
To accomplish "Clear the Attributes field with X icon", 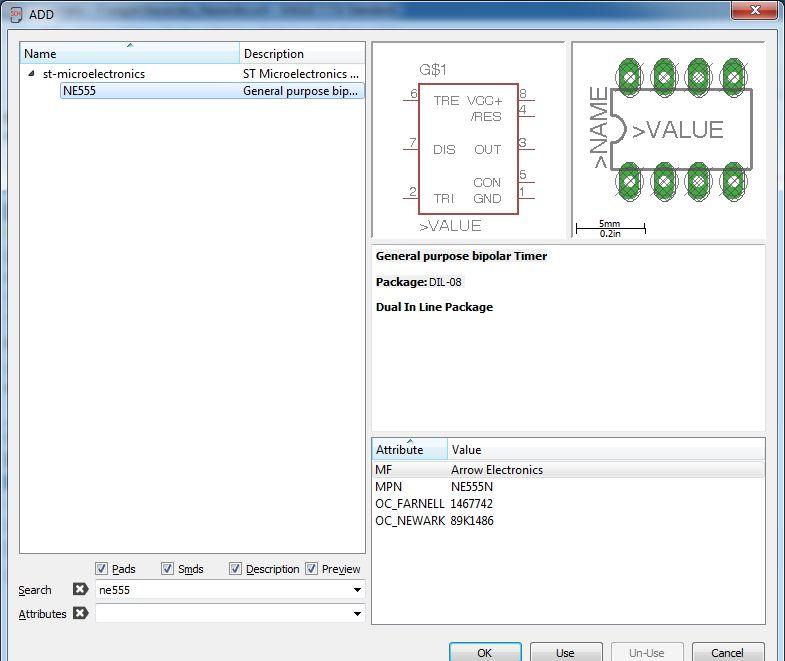I will (80, 613).
